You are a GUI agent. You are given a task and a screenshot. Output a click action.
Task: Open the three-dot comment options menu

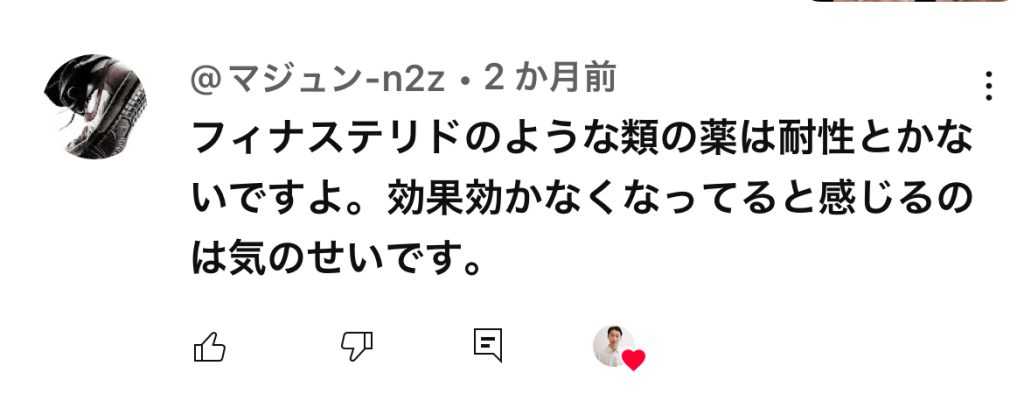pos(989,86)
